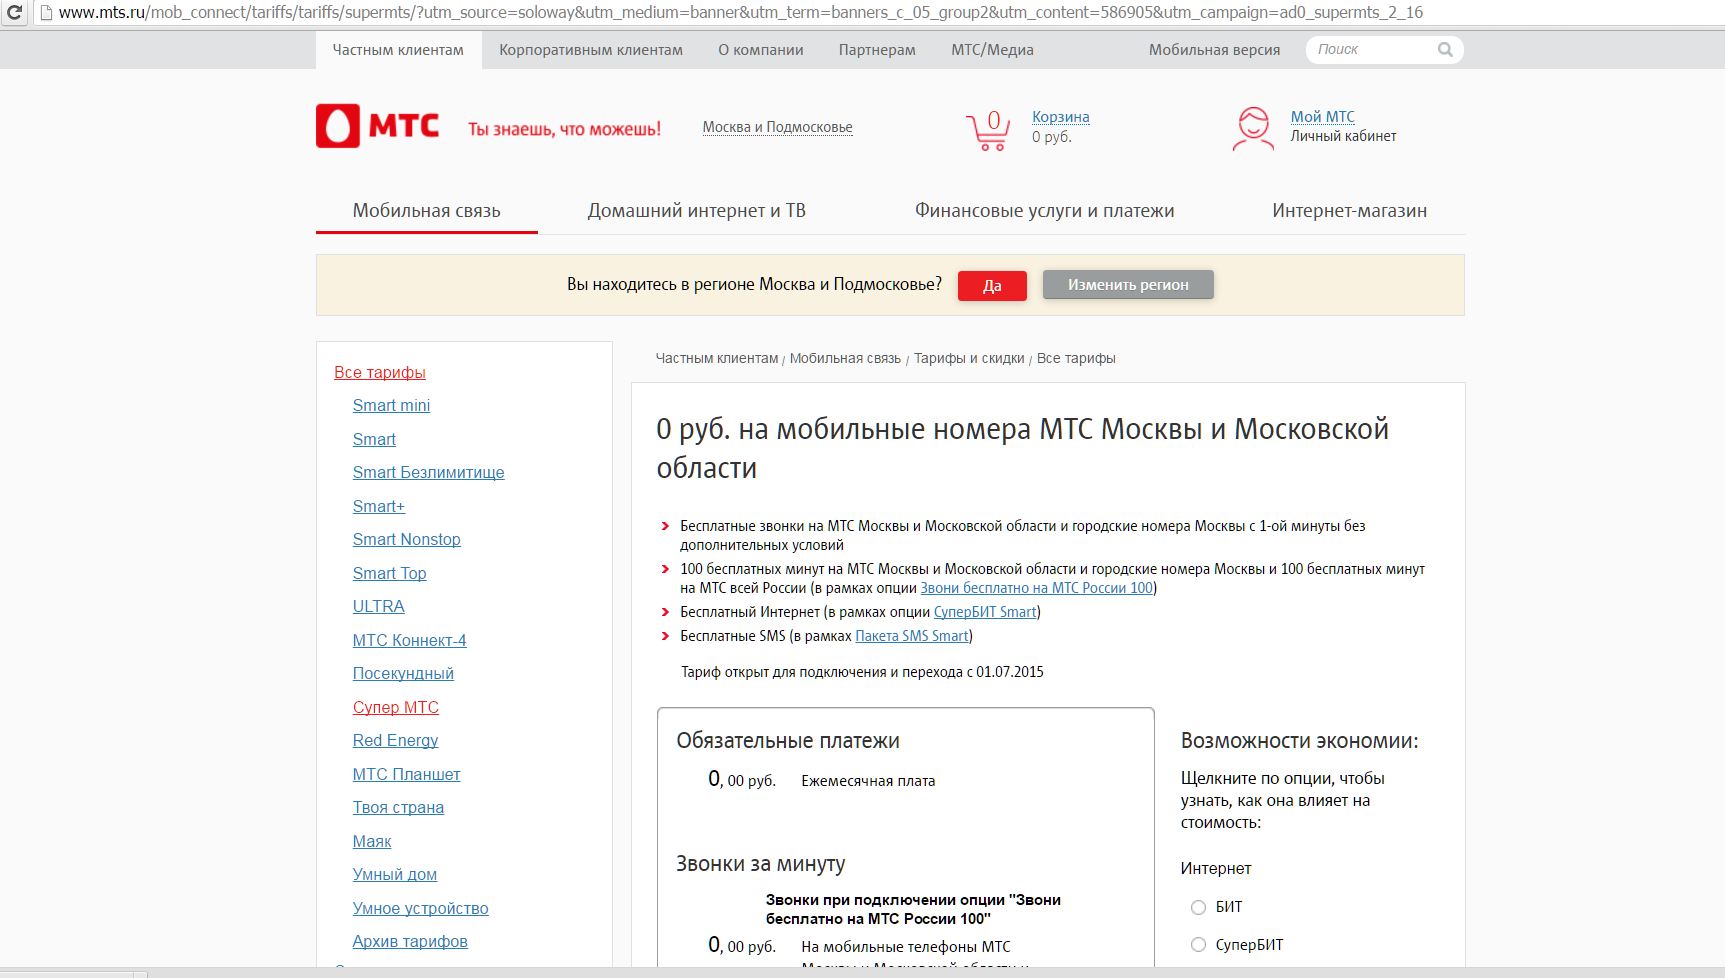Image resolution: width=1725 pixels, height=978 pixels.
Task: Open the shopping cart icon
Action: [988, 131]
